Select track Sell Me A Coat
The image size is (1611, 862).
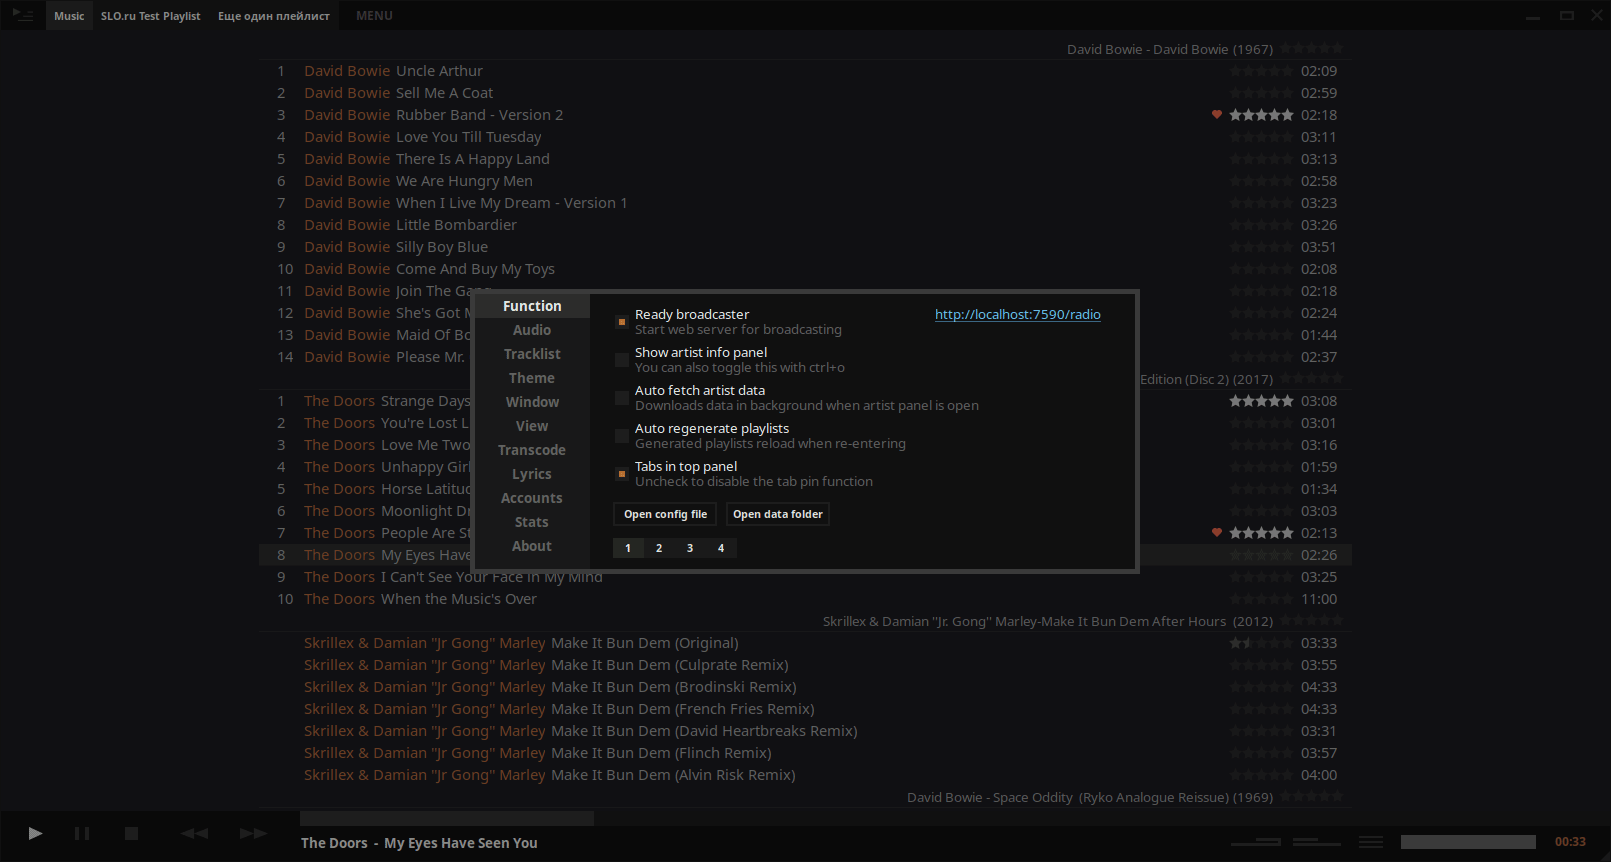[x=805, y=93]
